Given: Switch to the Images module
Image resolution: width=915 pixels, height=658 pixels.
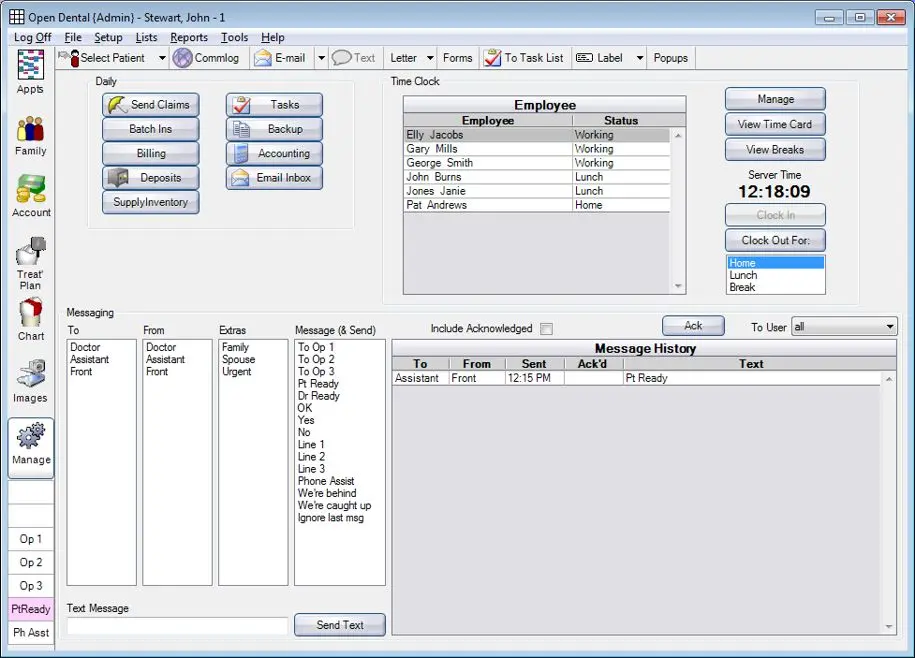Looking at the screenshot, I should point(30,381).
